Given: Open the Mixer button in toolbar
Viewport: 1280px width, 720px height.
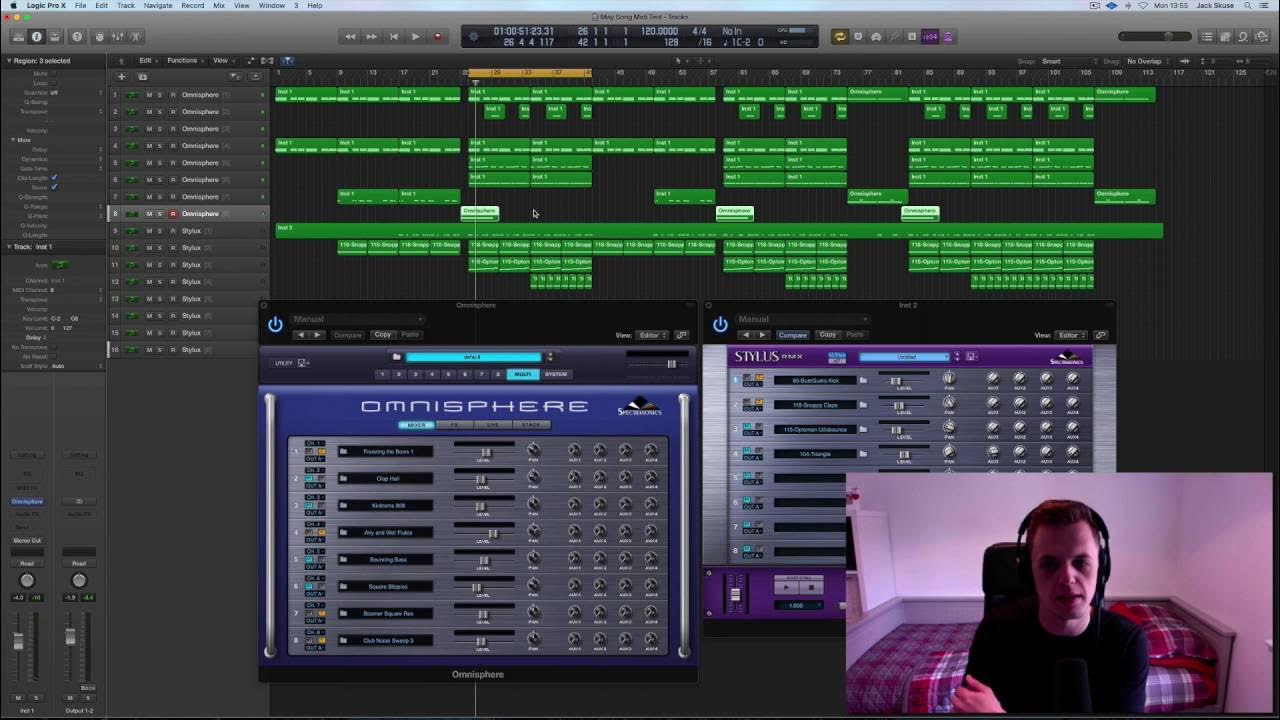Looking at the screenshot, I should coord(117,37).
